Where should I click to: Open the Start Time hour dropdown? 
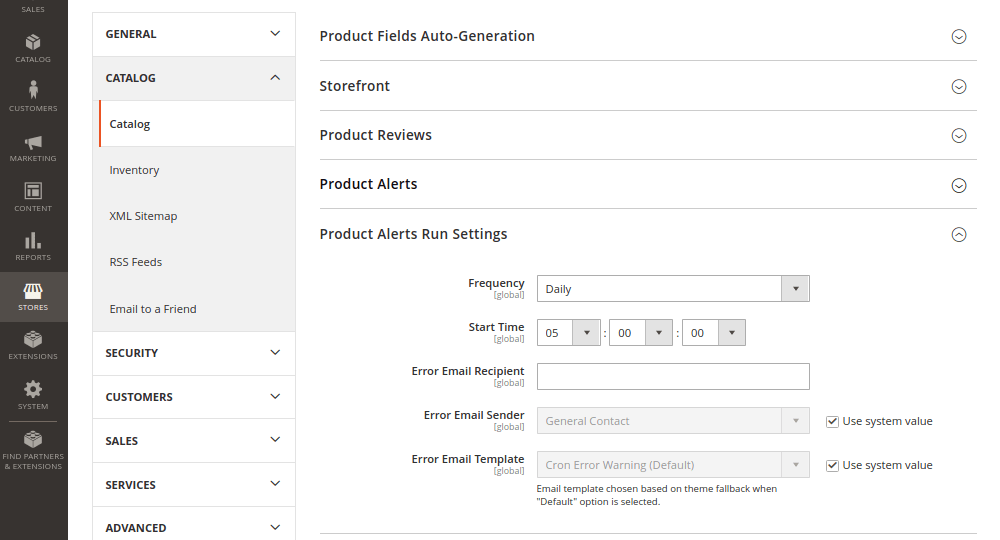568,333
